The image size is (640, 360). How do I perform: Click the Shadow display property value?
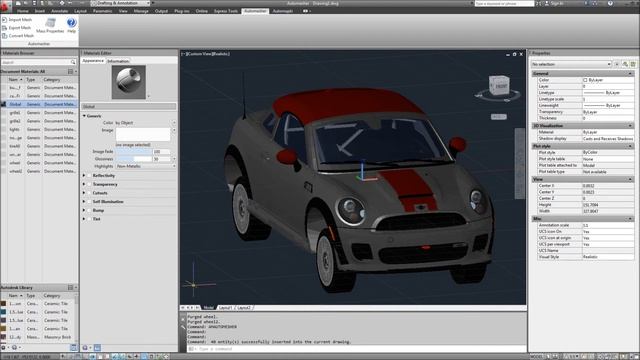click(x=608, y=139)
